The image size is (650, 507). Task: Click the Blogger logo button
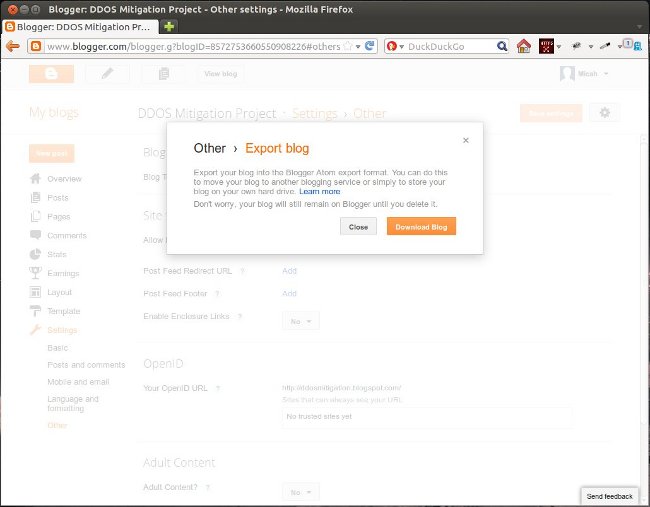tap(51, 74)
